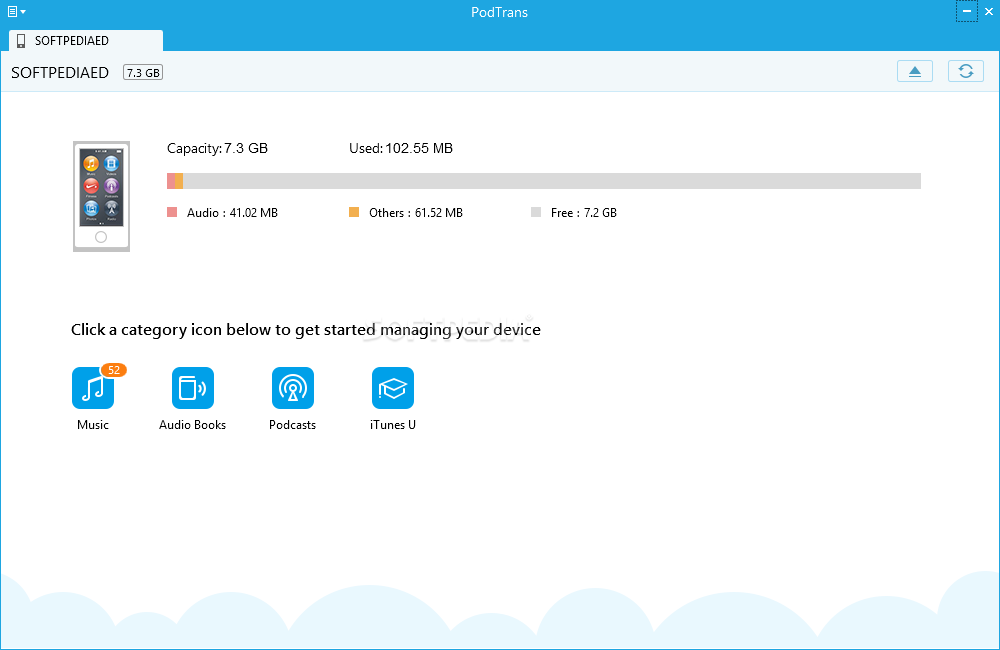Screen dimensions: 1000x650
Task: Click the orange 52 badge on Music
Action: (x=114, y=370)
